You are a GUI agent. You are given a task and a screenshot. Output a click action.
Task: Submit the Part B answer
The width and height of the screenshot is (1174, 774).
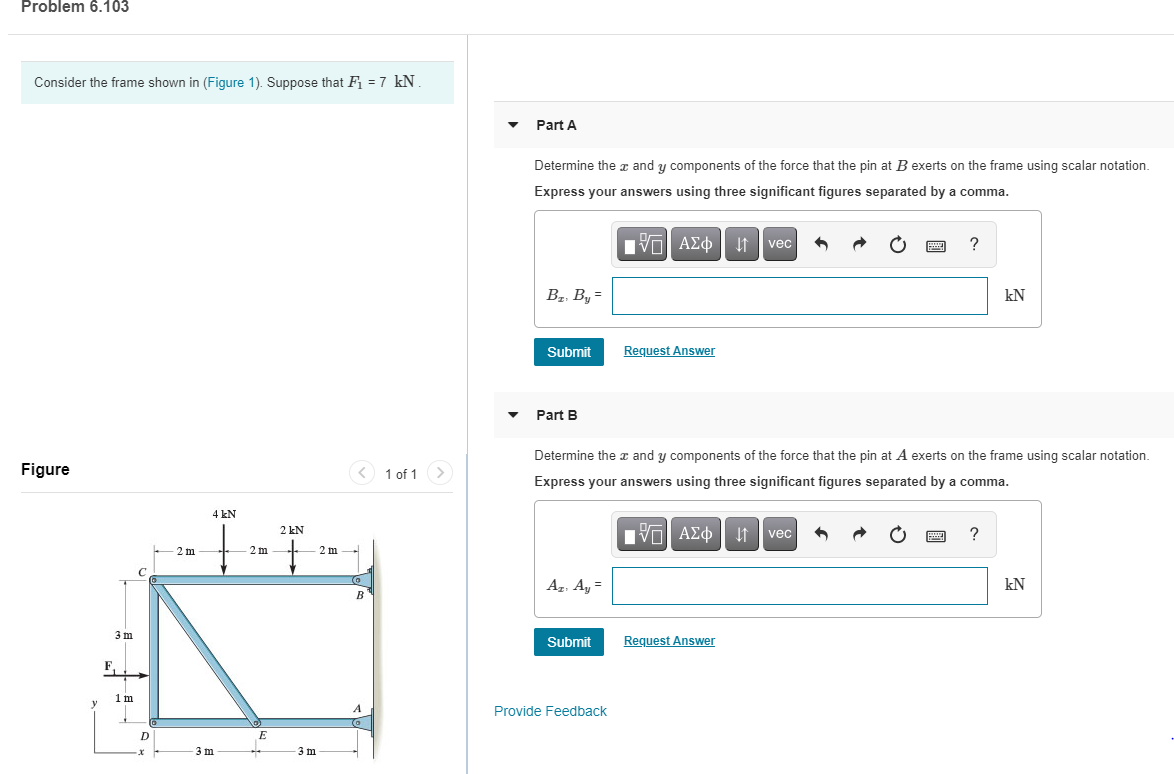tap(568, 641)
